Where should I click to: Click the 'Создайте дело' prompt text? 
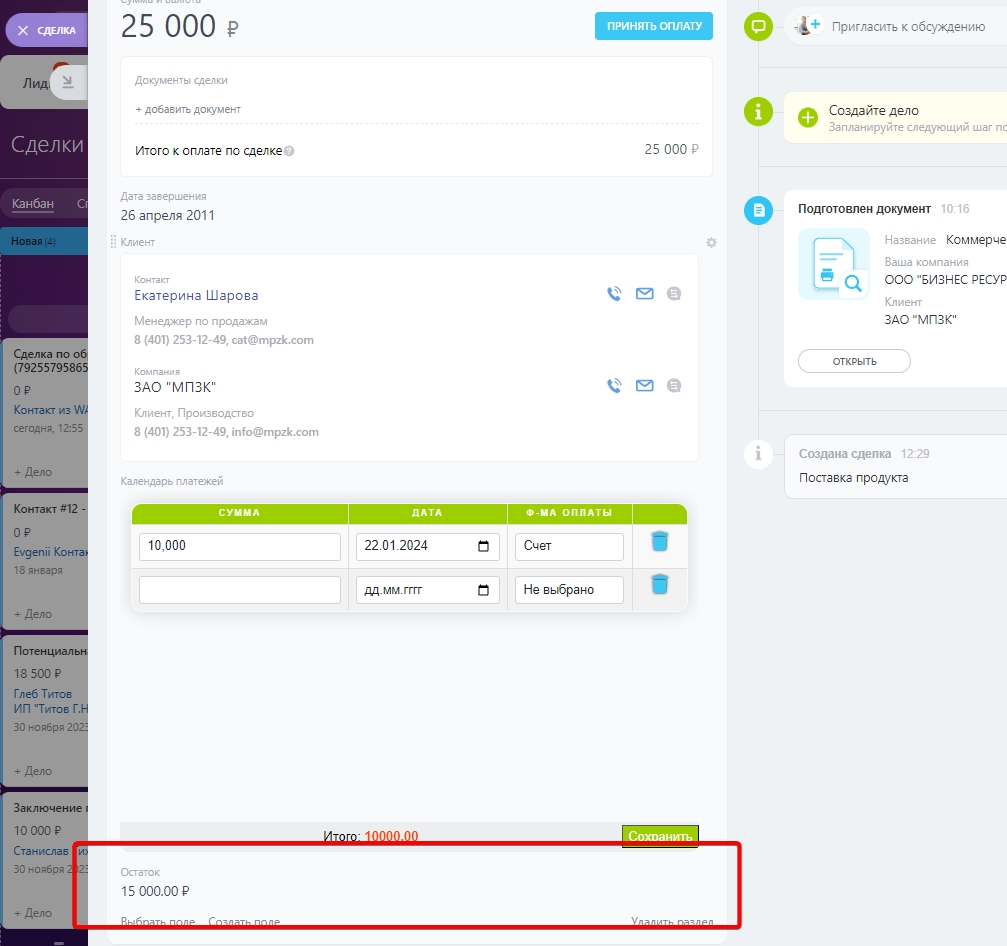click(x=873, y=110)
